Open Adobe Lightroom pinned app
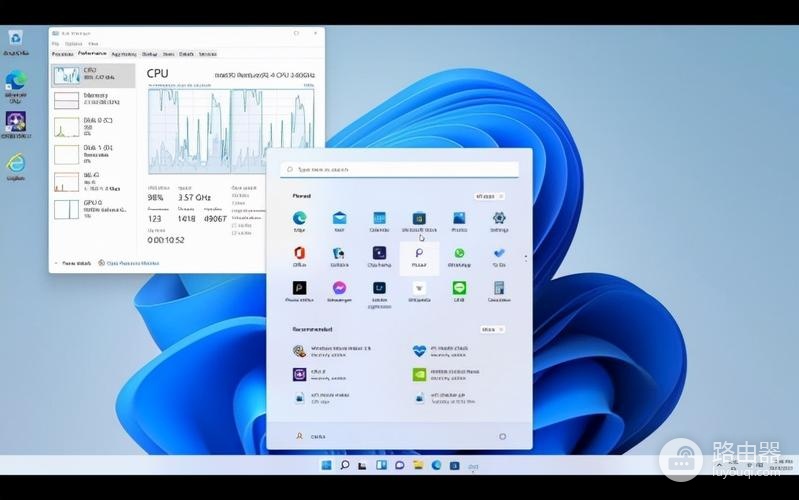Image resolution: width=799 pixels, height=500 pixels. point(379,295)
